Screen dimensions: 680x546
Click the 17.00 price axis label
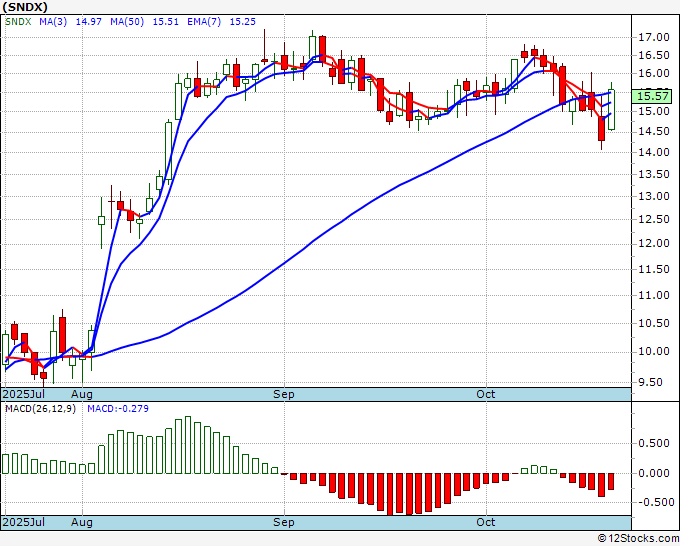tap(654, 38)
